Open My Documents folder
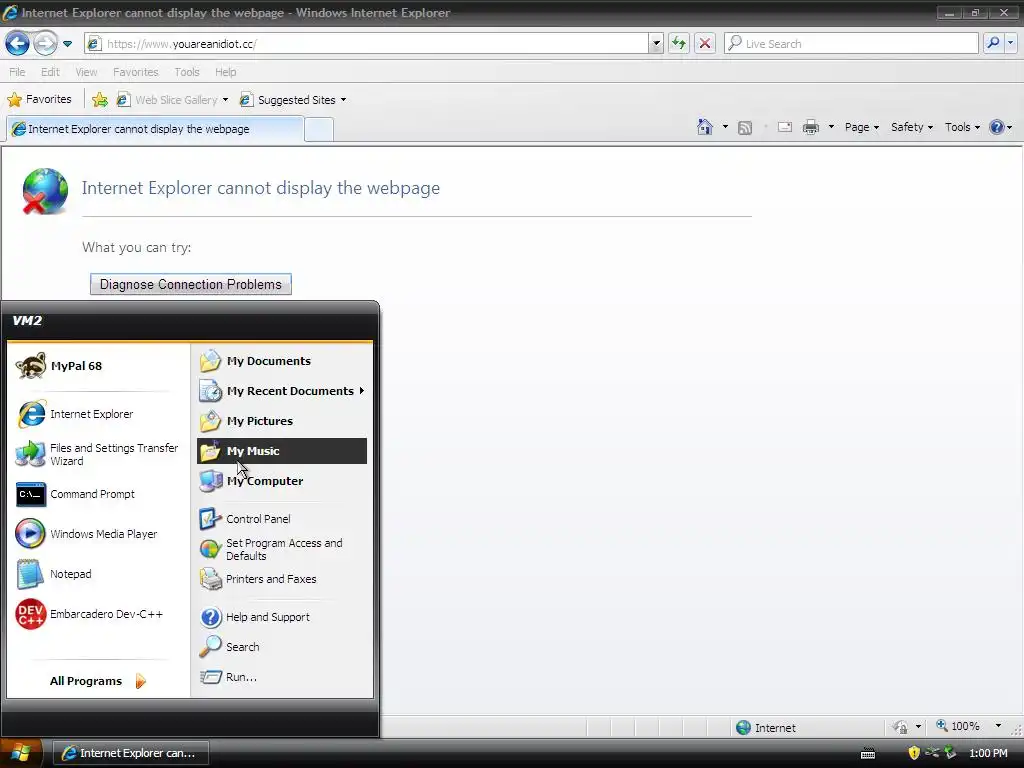 click(x=281, y=361)
